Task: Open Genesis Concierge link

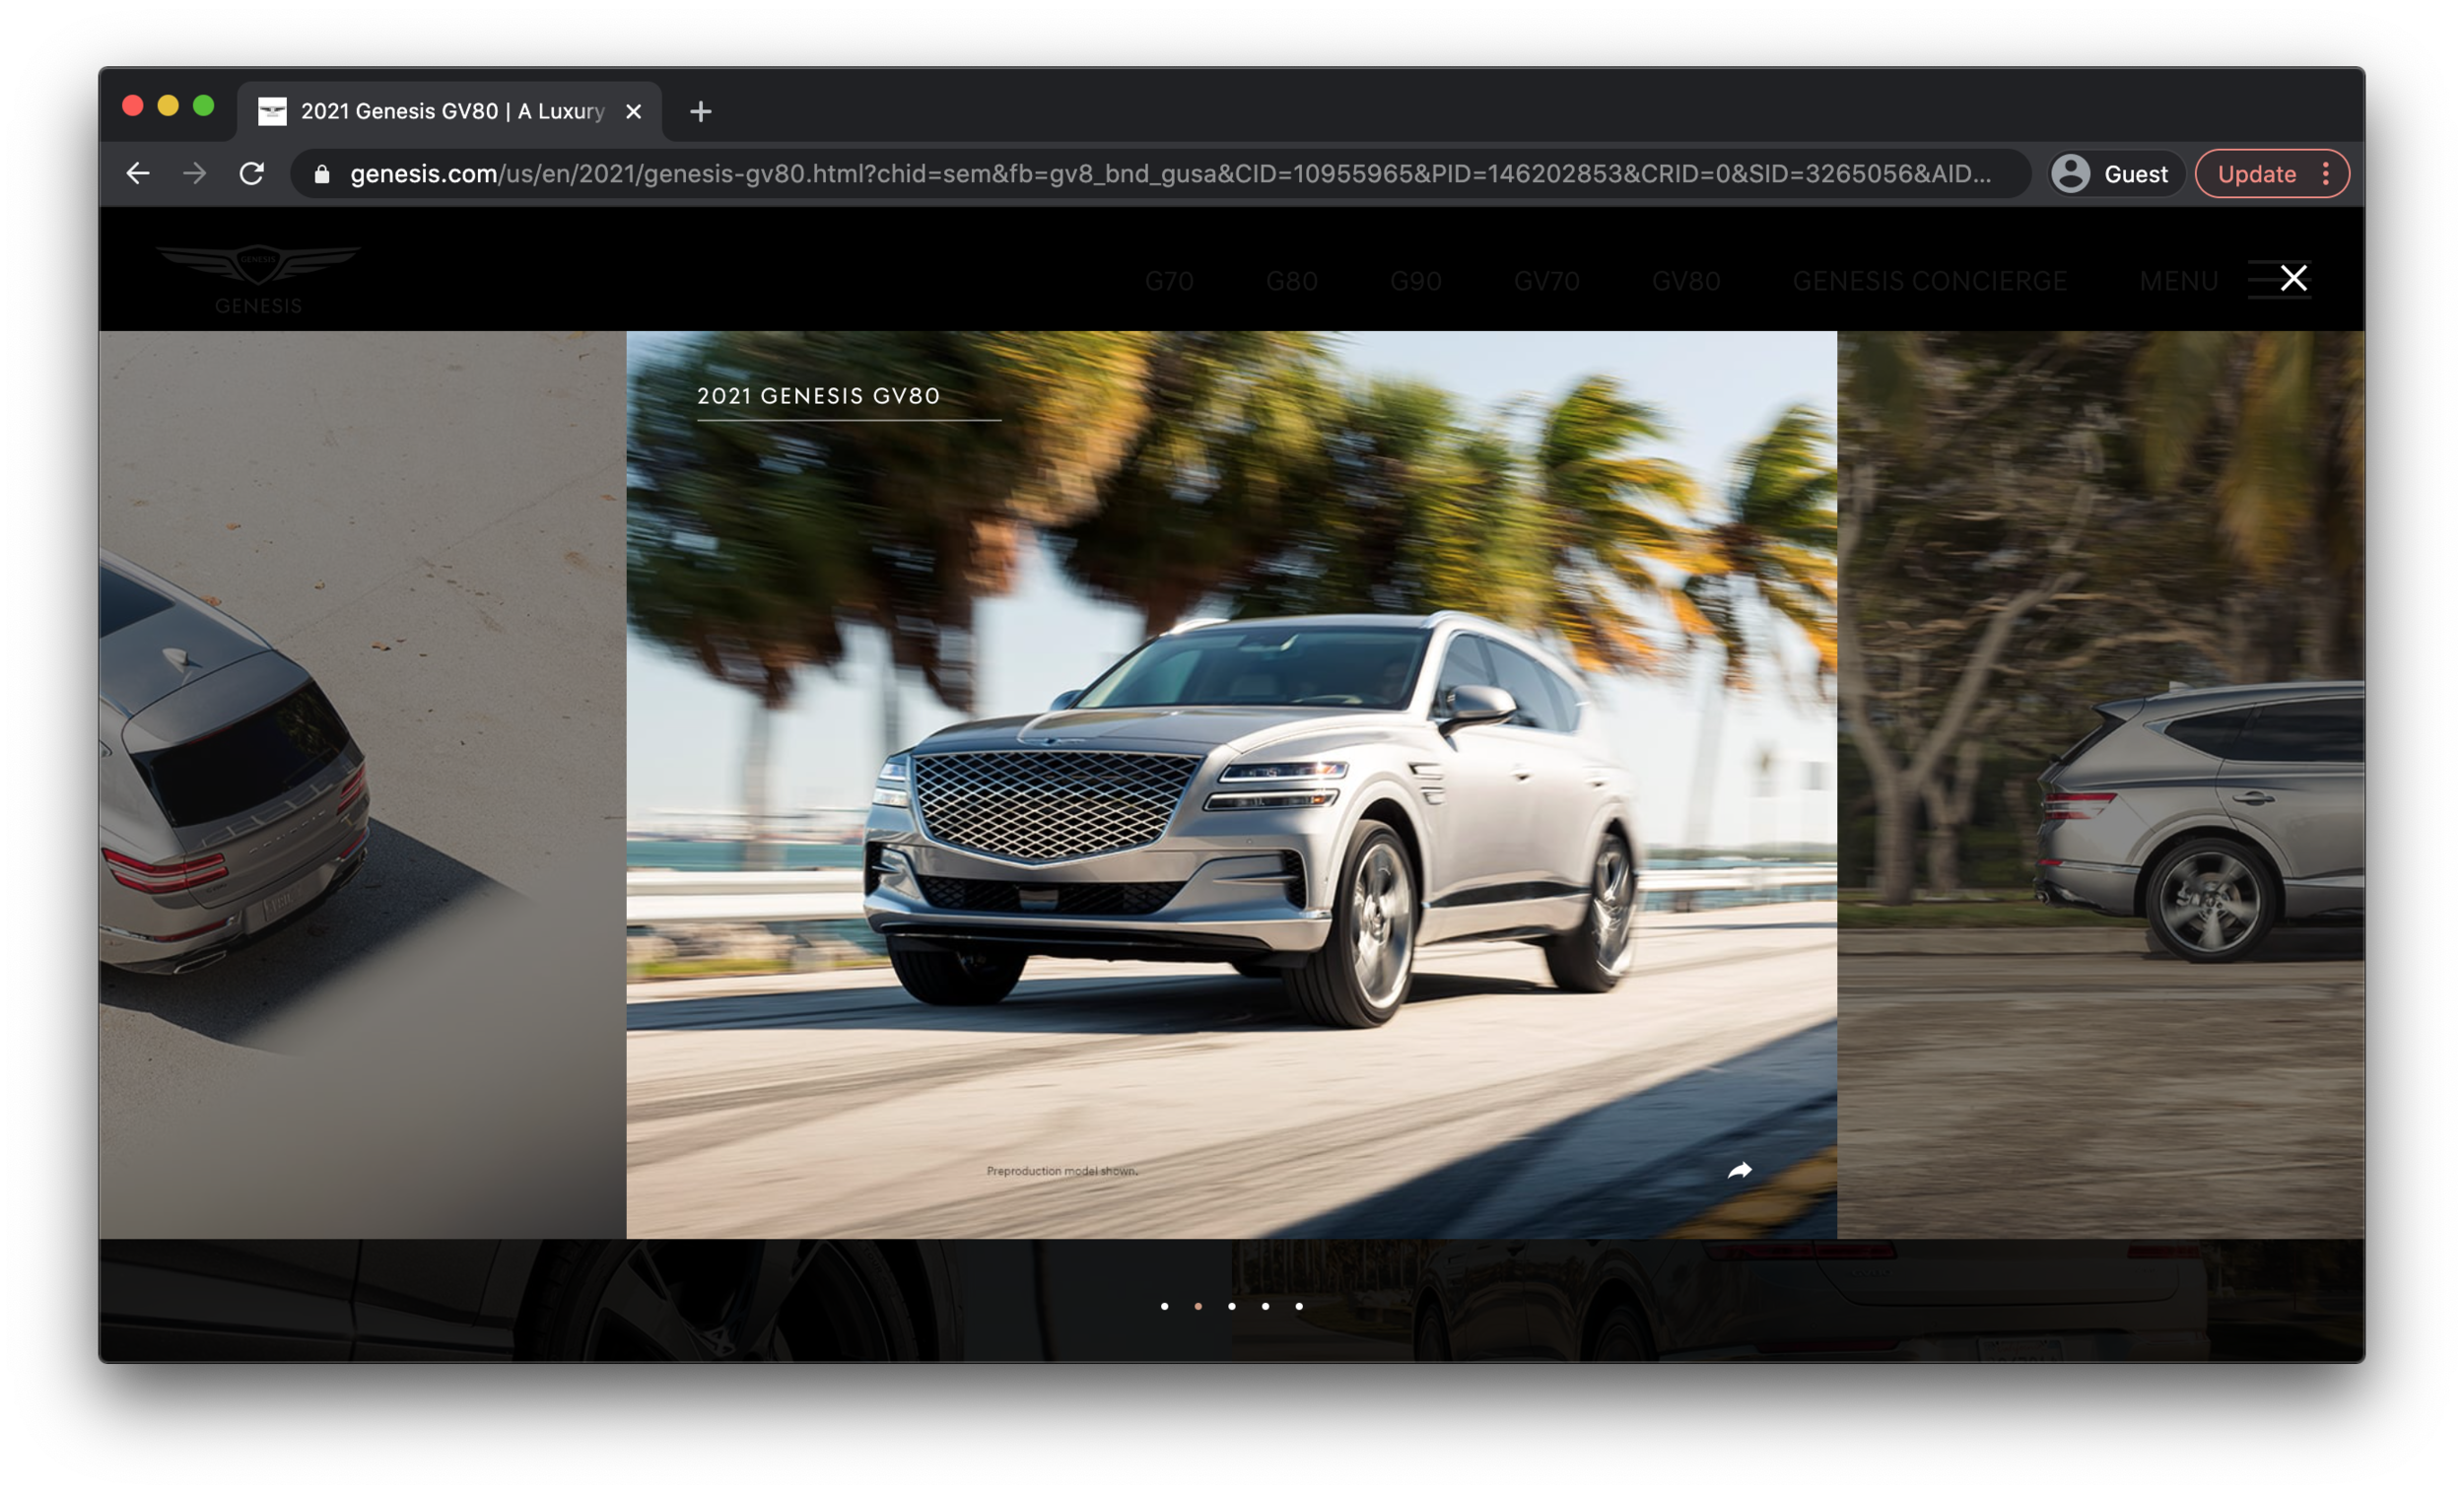Action: tap(1929, 281)
